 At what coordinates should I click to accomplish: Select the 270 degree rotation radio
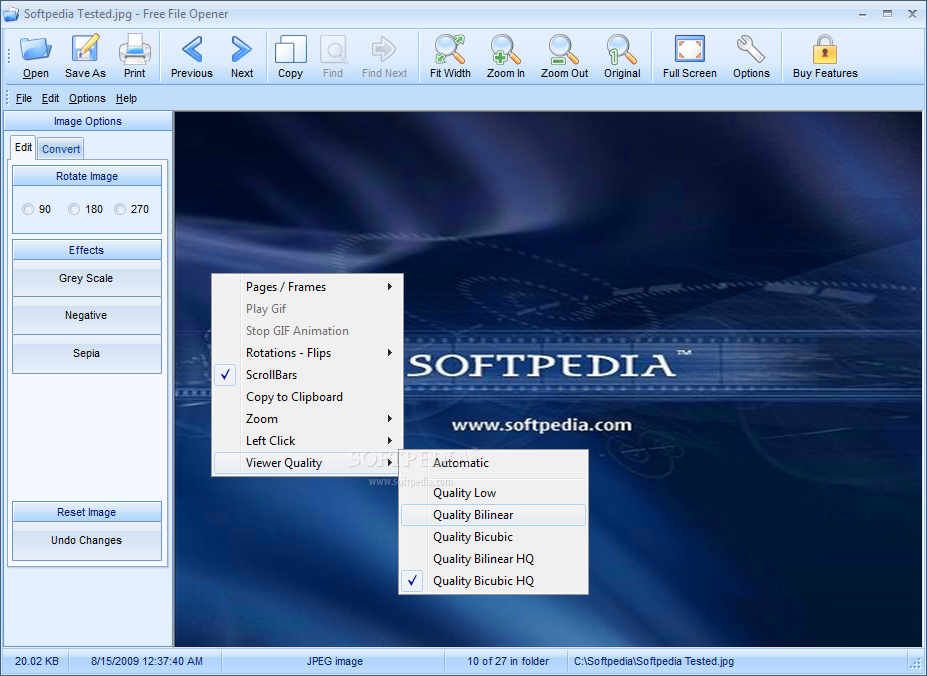[120, 209]
